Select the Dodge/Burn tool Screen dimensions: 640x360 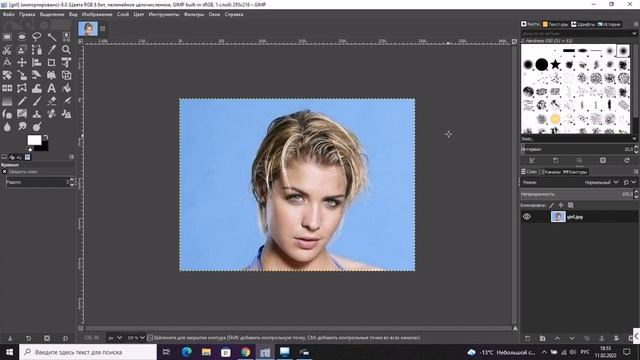[37, 127]
